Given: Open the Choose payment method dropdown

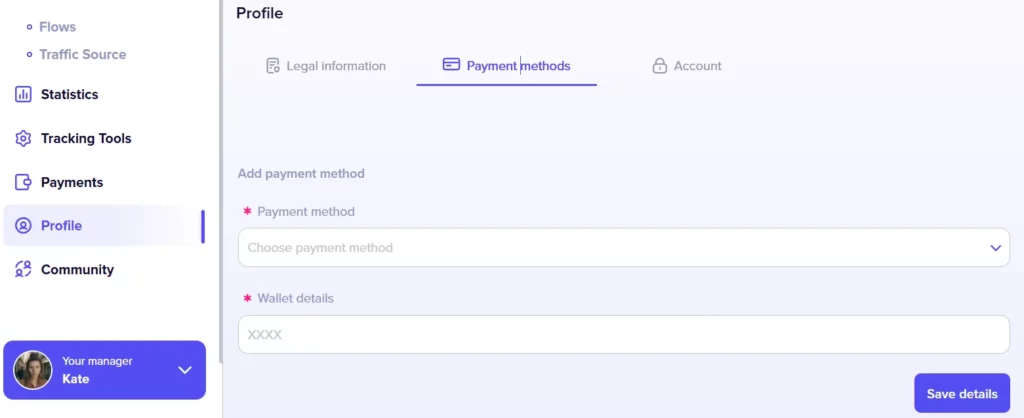Looking at the screenshot, I should coord(624,248).
